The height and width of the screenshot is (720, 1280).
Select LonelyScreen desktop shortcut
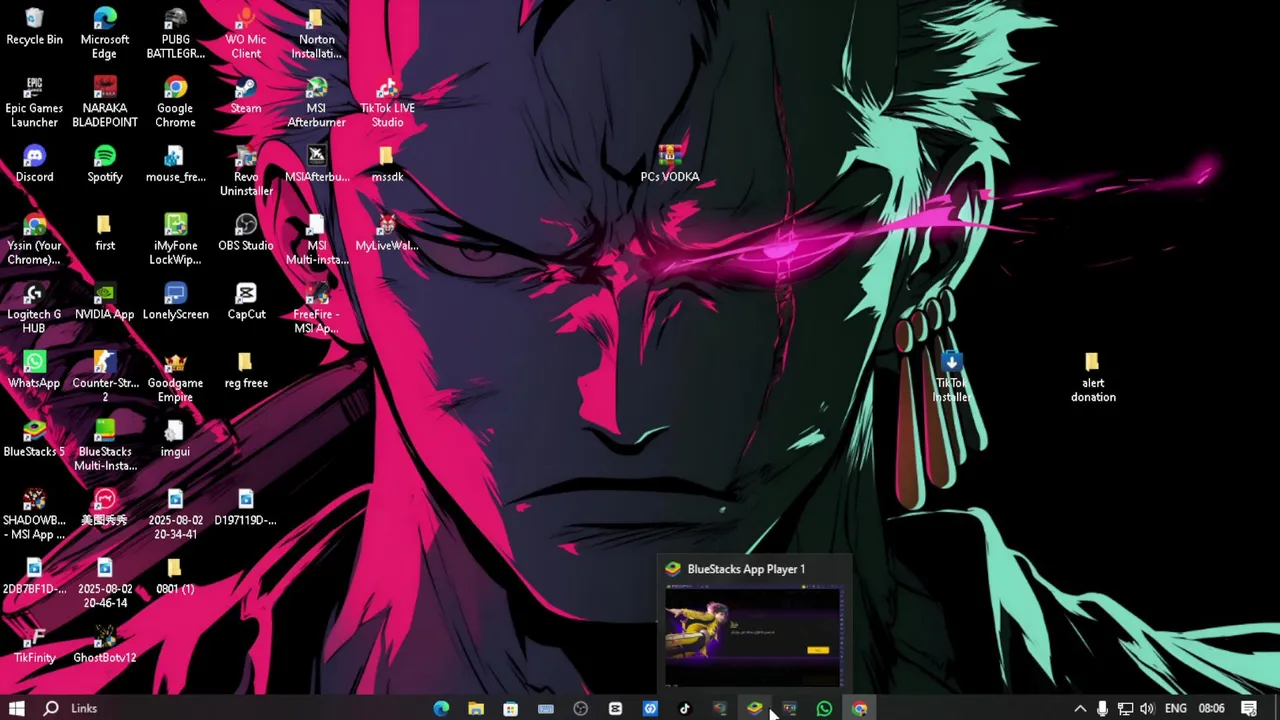[175, 302]
